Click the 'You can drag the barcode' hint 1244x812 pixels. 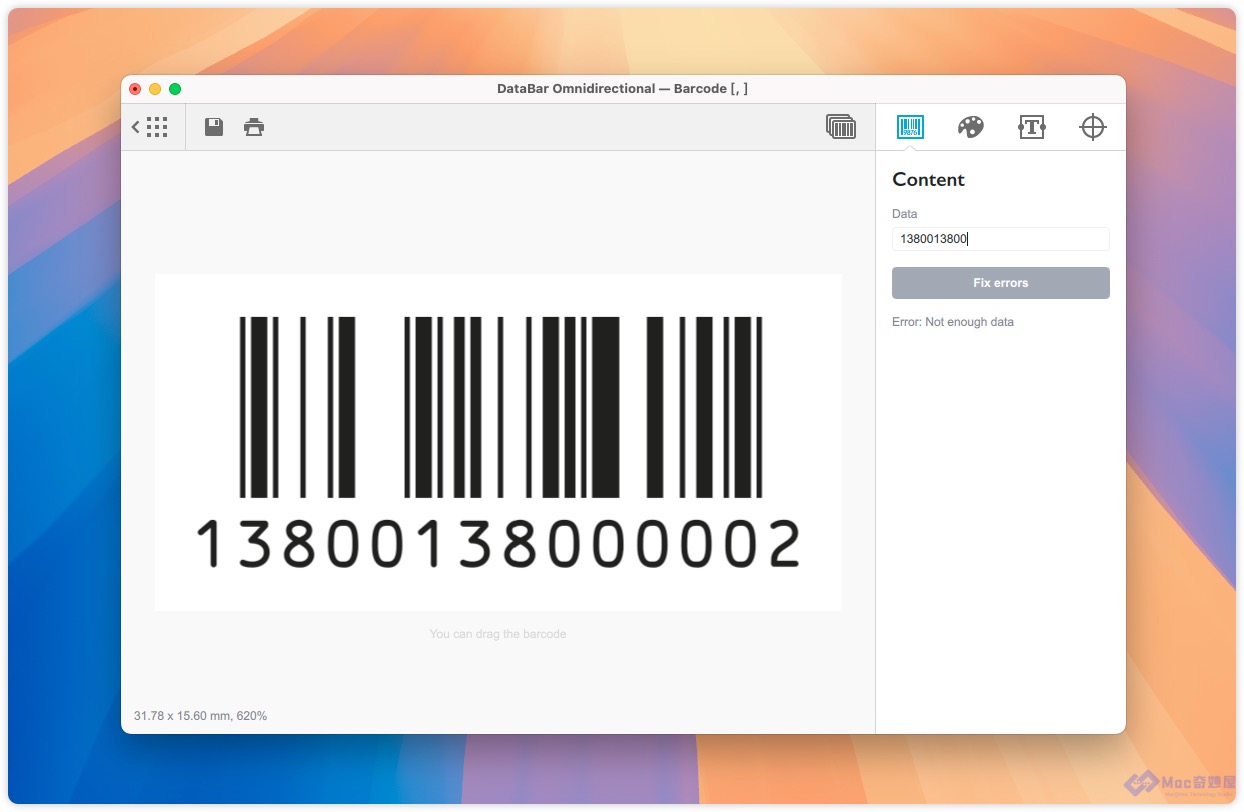pos(498,634)
